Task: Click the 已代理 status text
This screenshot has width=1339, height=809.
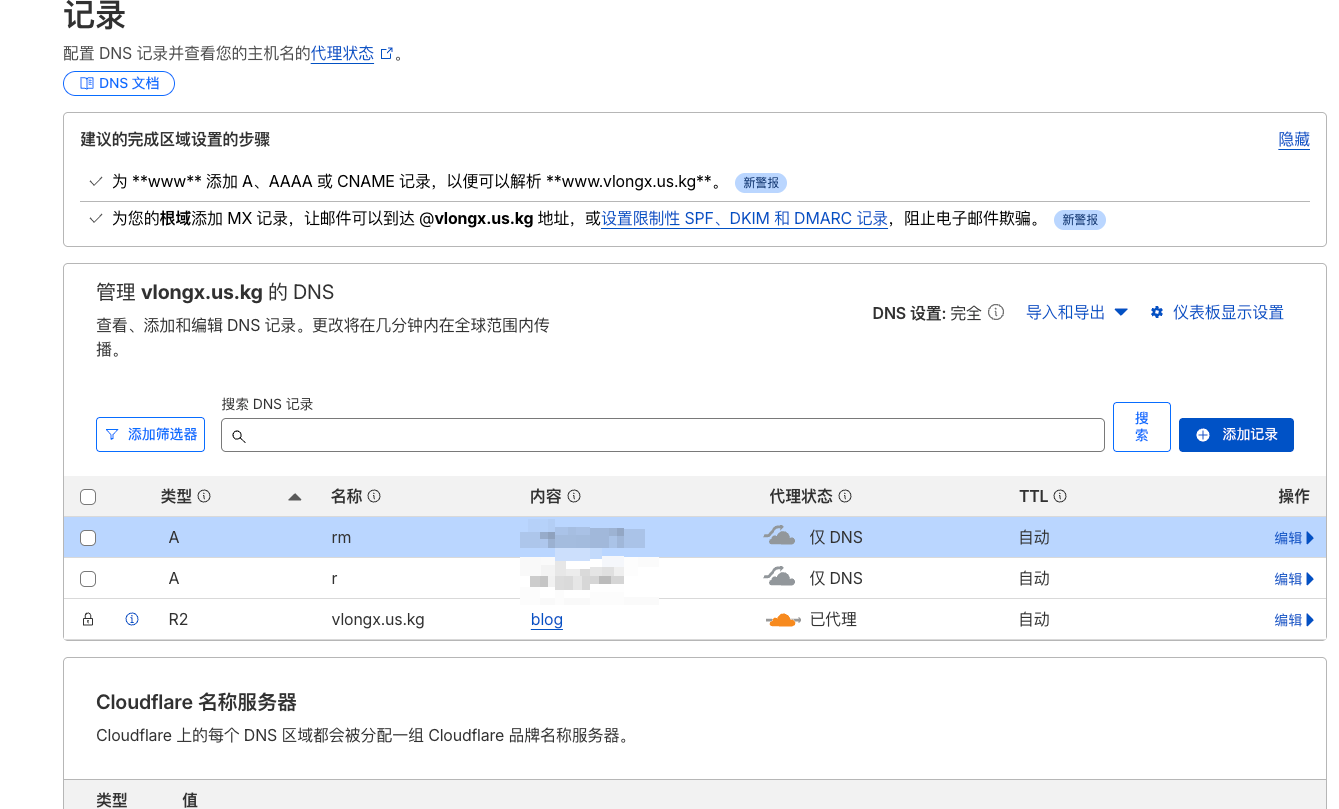Action: click(833, 620)
